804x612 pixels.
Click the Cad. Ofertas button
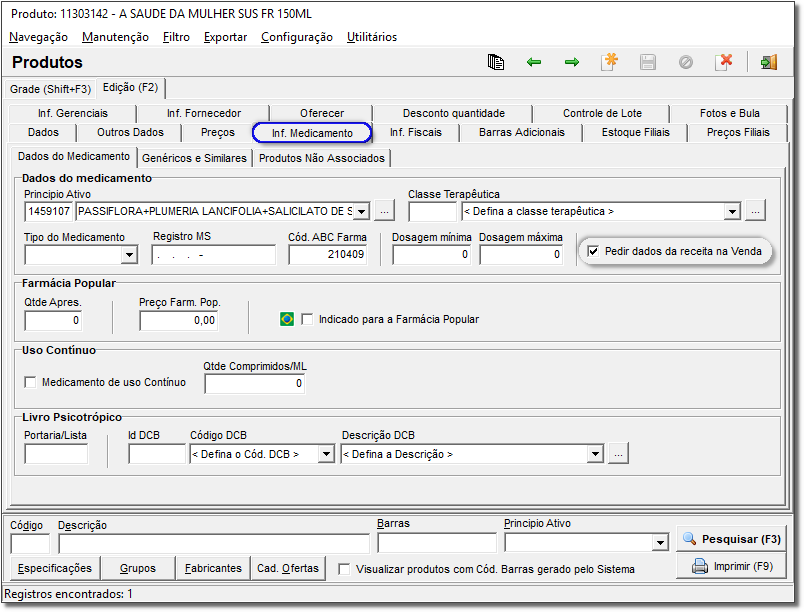tap(288, 568)
